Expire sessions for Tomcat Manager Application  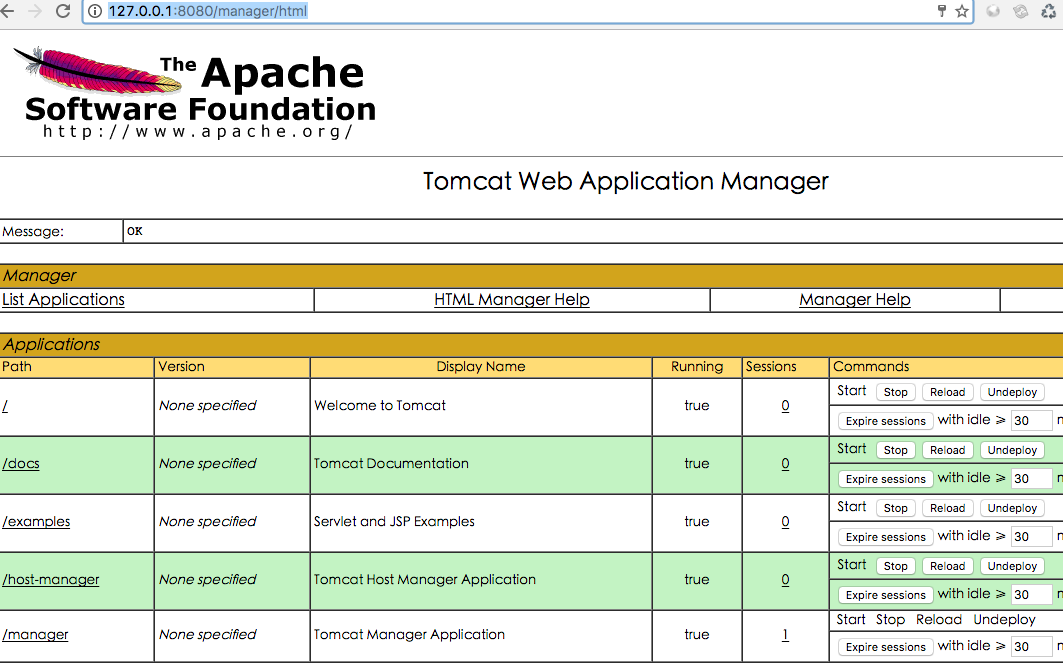tap(885, 647)
